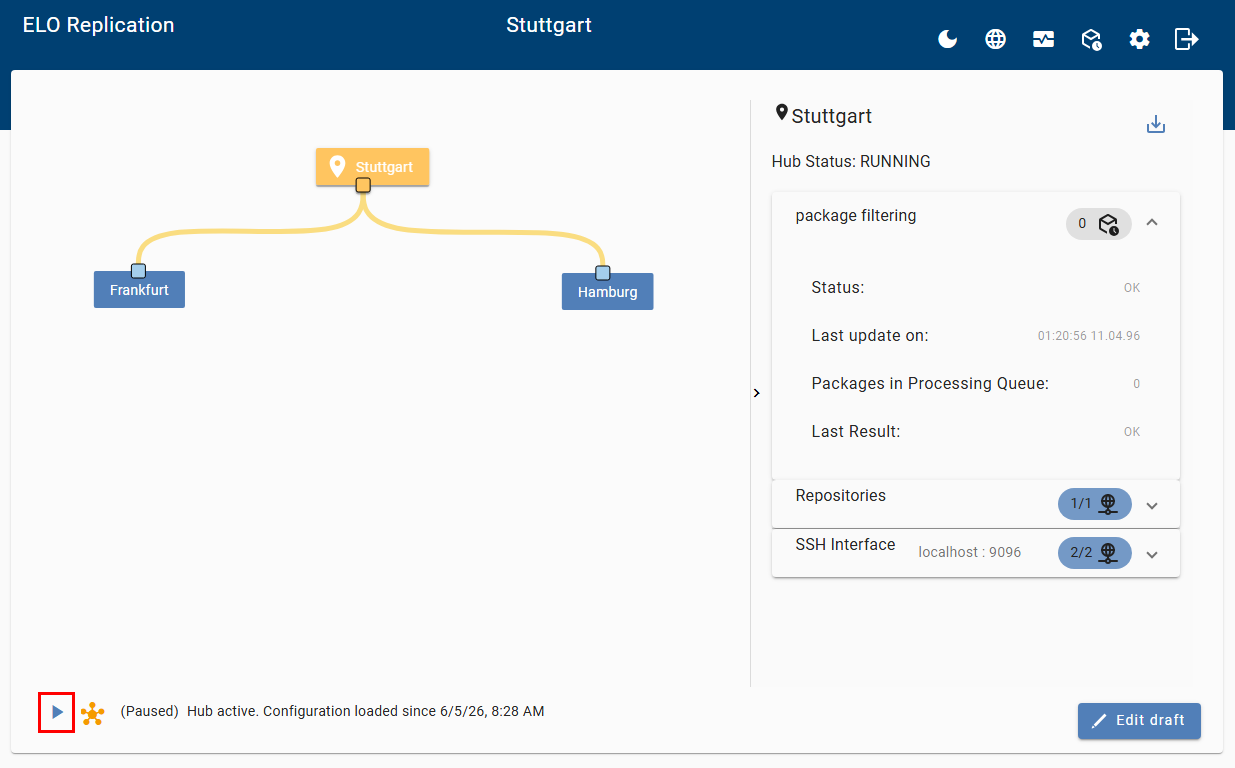The height and width of the screenshot is (768, 1235).
Task: Click Hamburg node's connector port
Action: click(602, 273)
